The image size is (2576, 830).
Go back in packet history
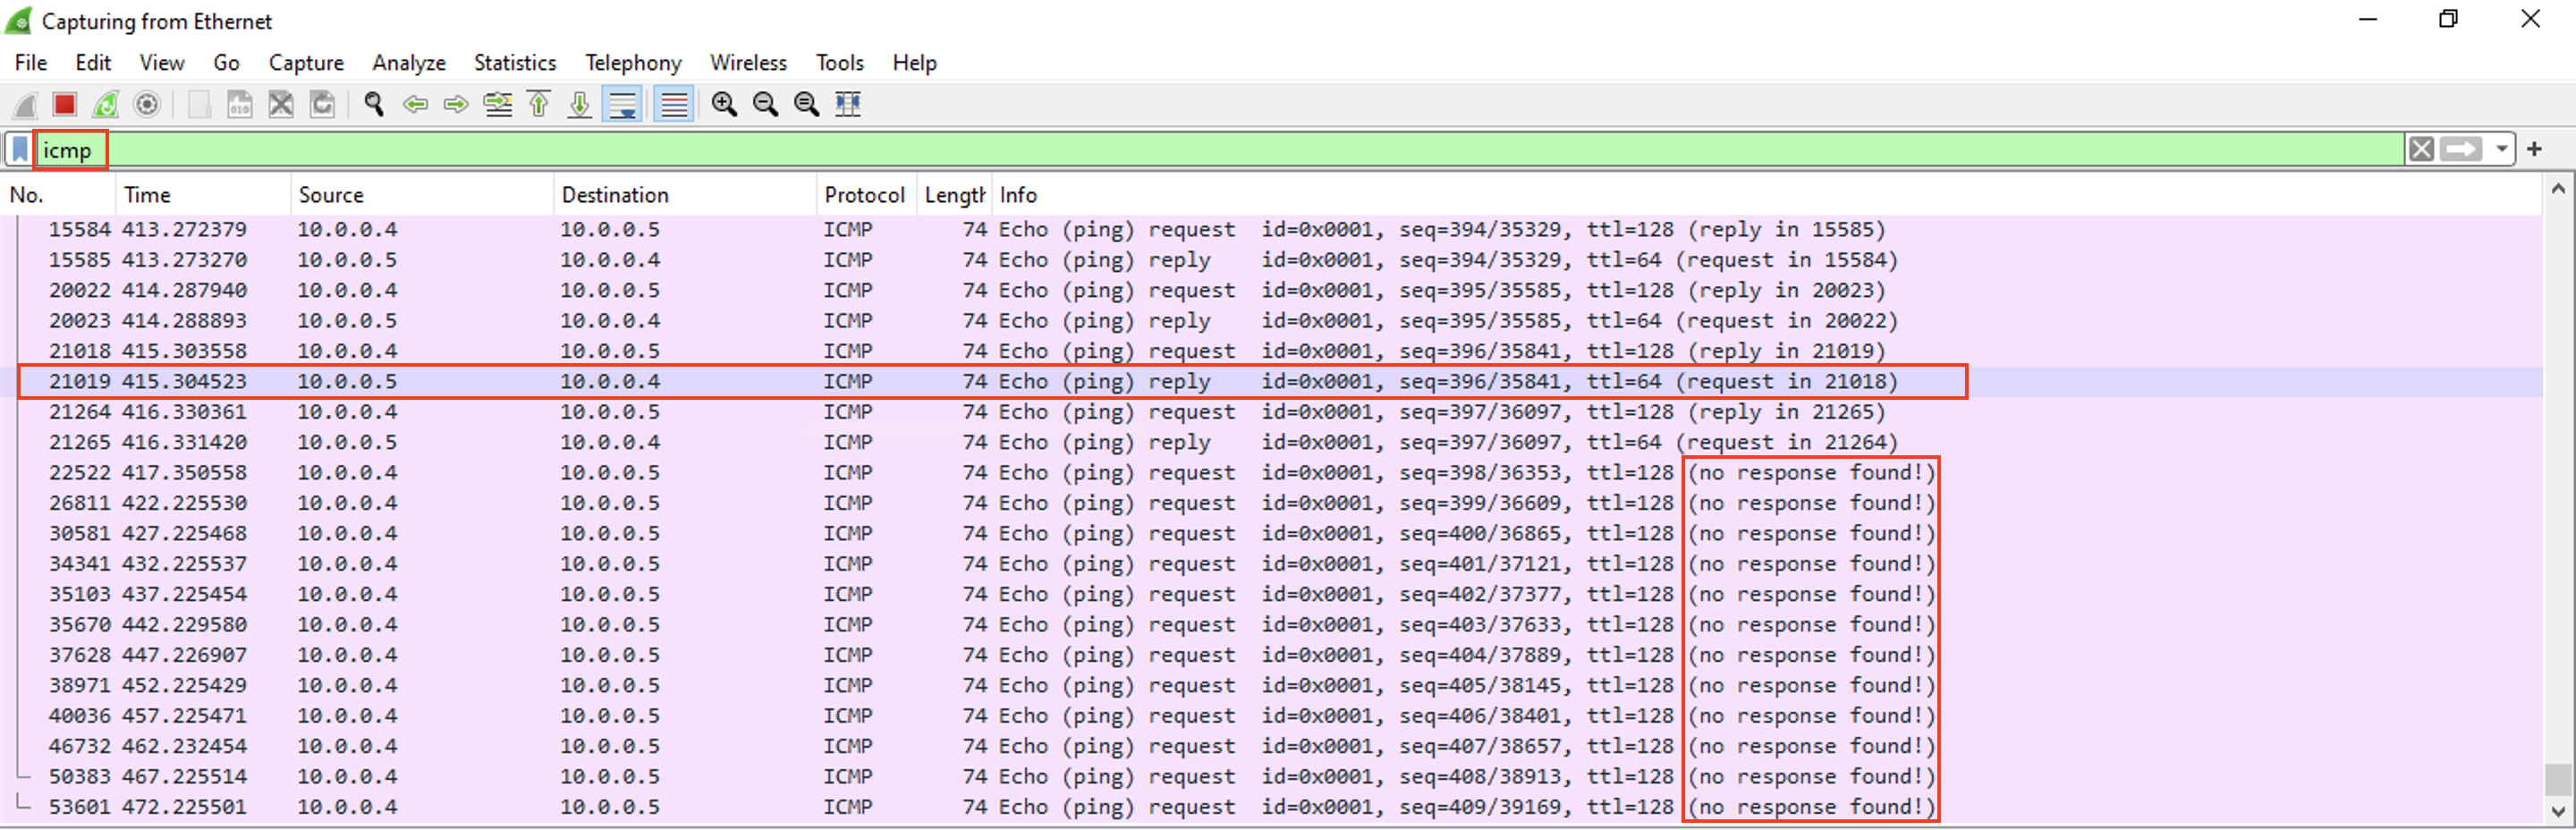click(x=415, y=104)
